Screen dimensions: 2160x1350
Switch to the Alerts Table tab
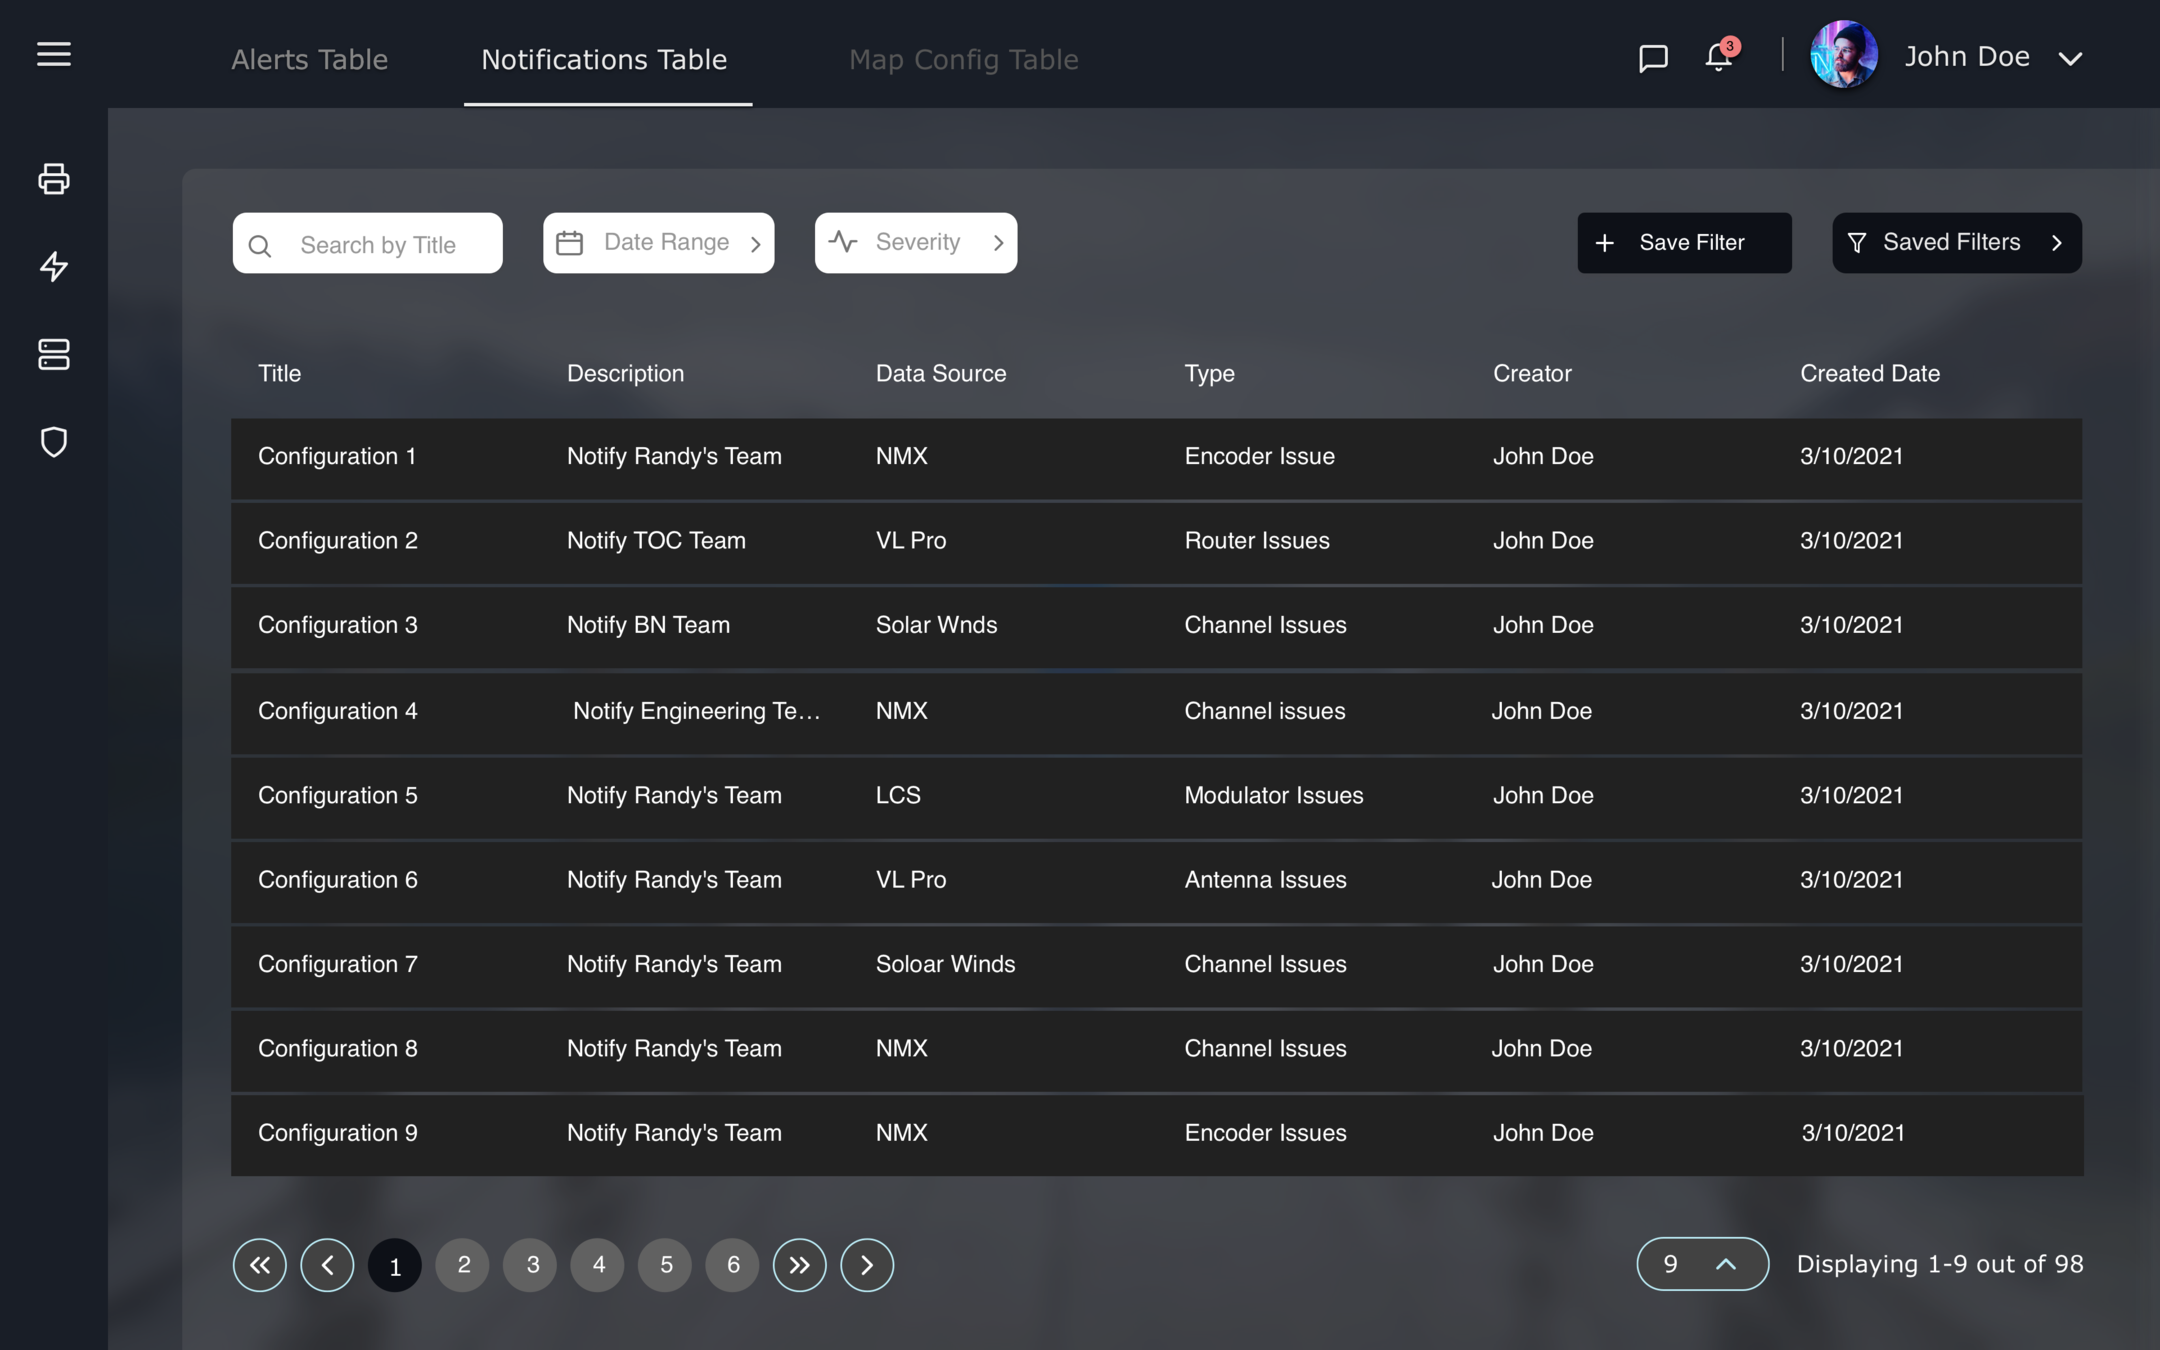click(x=309, y=60)
